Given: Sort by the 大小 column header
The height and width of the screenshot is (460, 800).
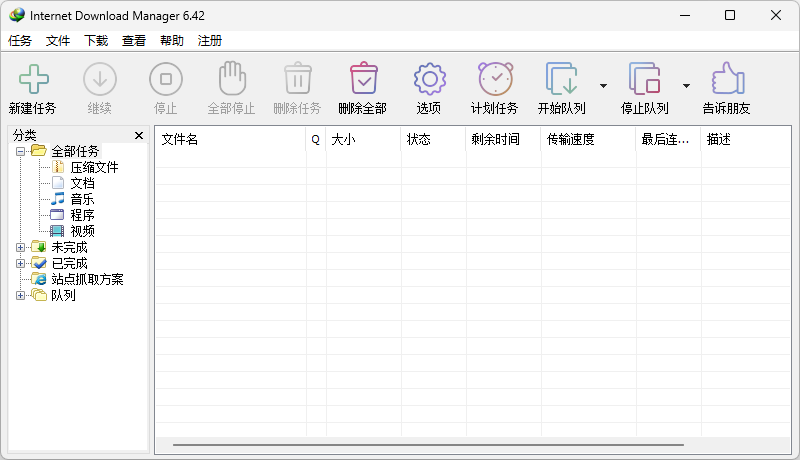Looking at the screenshot, I should pyautogui.click(x=363, y=139).
